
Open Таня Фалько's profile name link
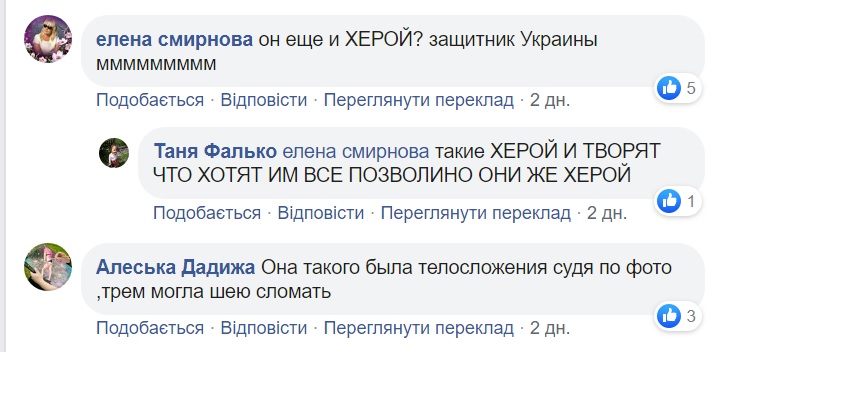(x=215, y=152)
